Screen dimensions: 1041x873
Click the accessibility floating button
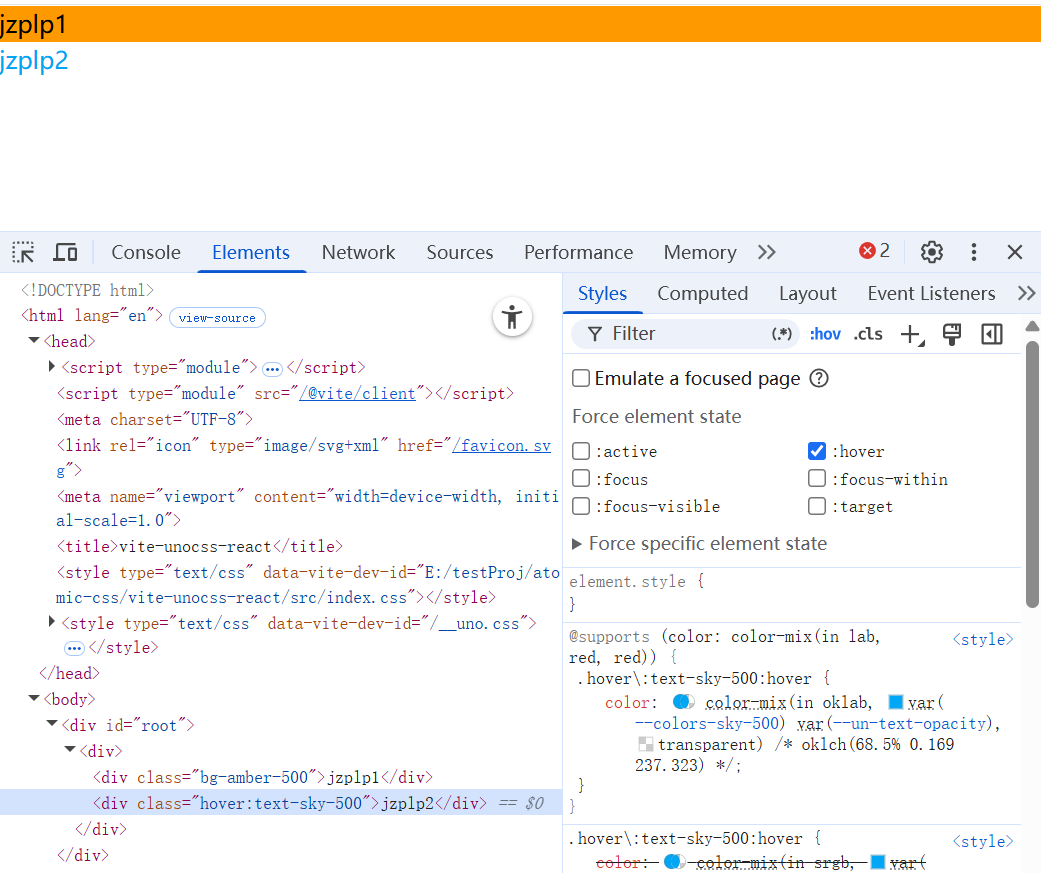pos(512,317)
